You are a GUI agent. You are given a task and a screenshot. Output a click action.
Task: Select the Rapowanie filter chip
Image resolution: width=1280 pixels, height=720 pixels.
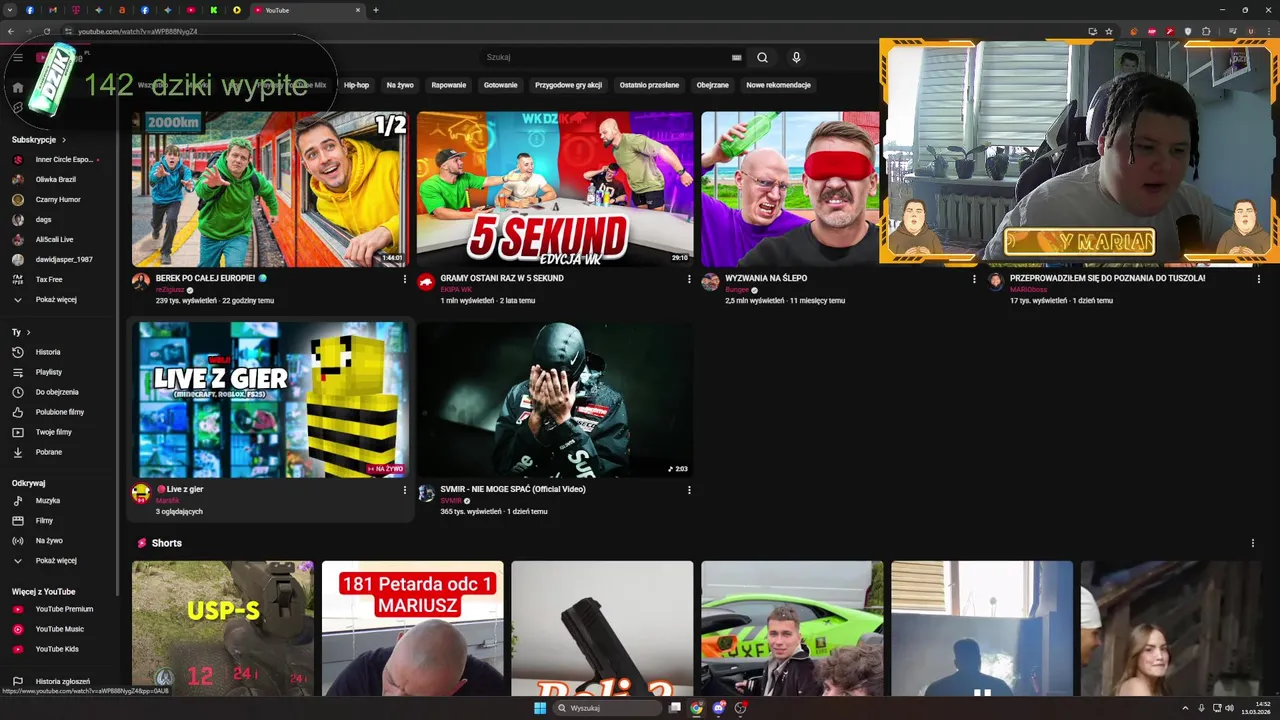pos(448,85)
